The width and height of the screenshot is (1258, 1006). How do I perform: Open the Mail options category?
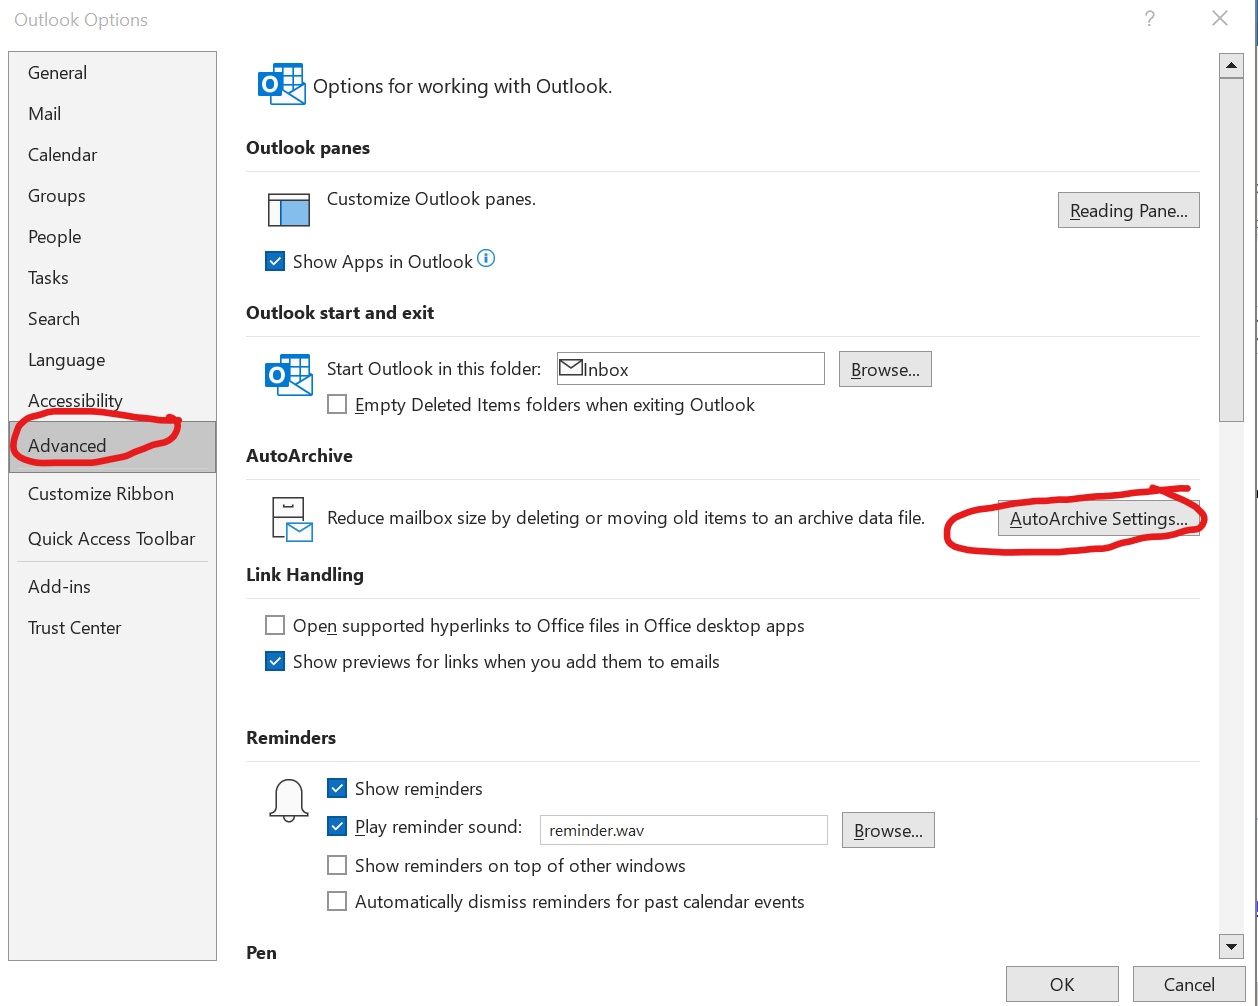112,114
